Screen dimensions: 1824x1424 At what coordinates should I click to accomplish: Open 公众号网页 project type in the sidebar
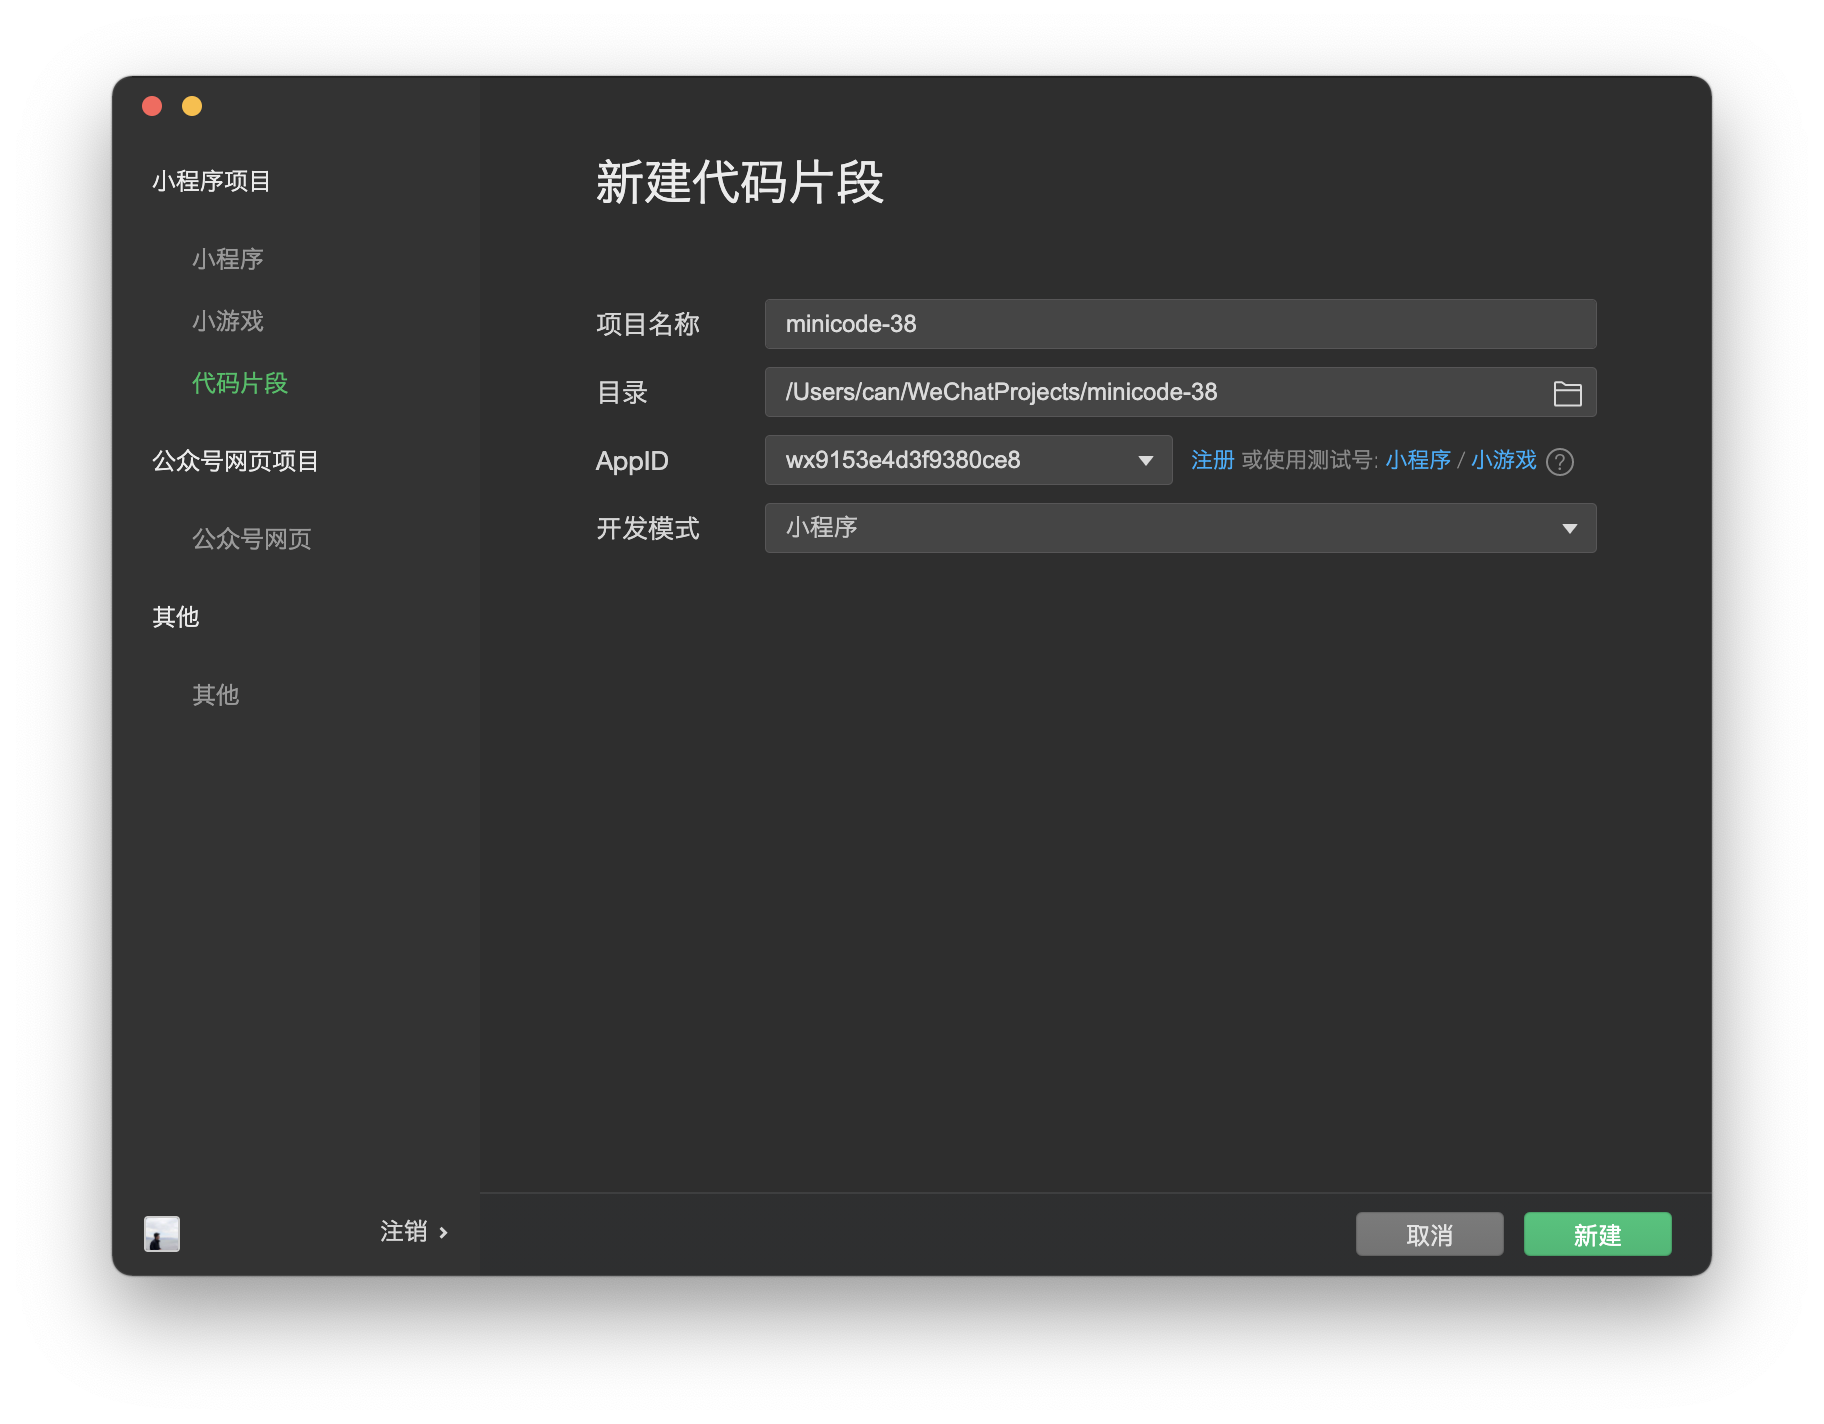(x=252, y=539)
